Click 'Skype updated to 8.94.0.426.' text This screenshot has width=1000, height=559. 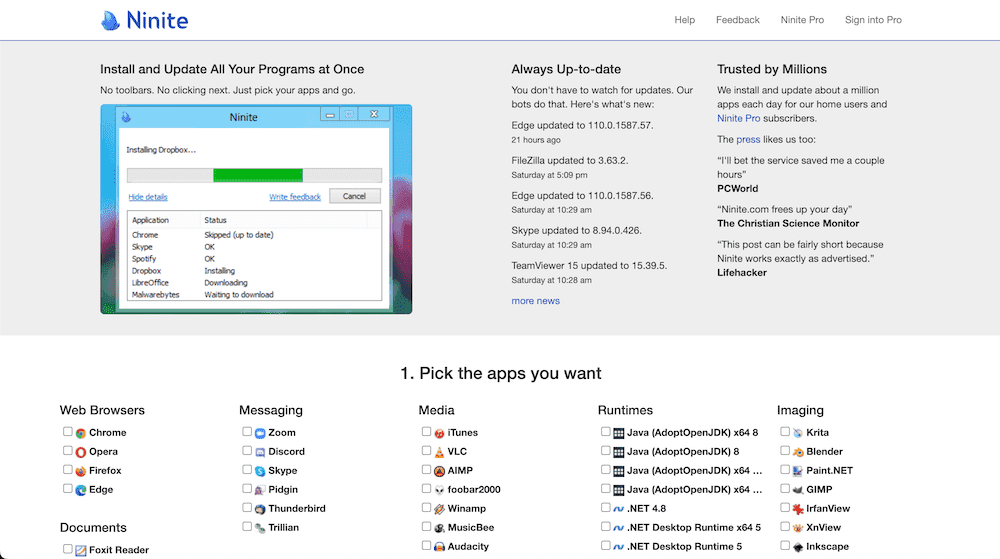[x=577, y=231]
